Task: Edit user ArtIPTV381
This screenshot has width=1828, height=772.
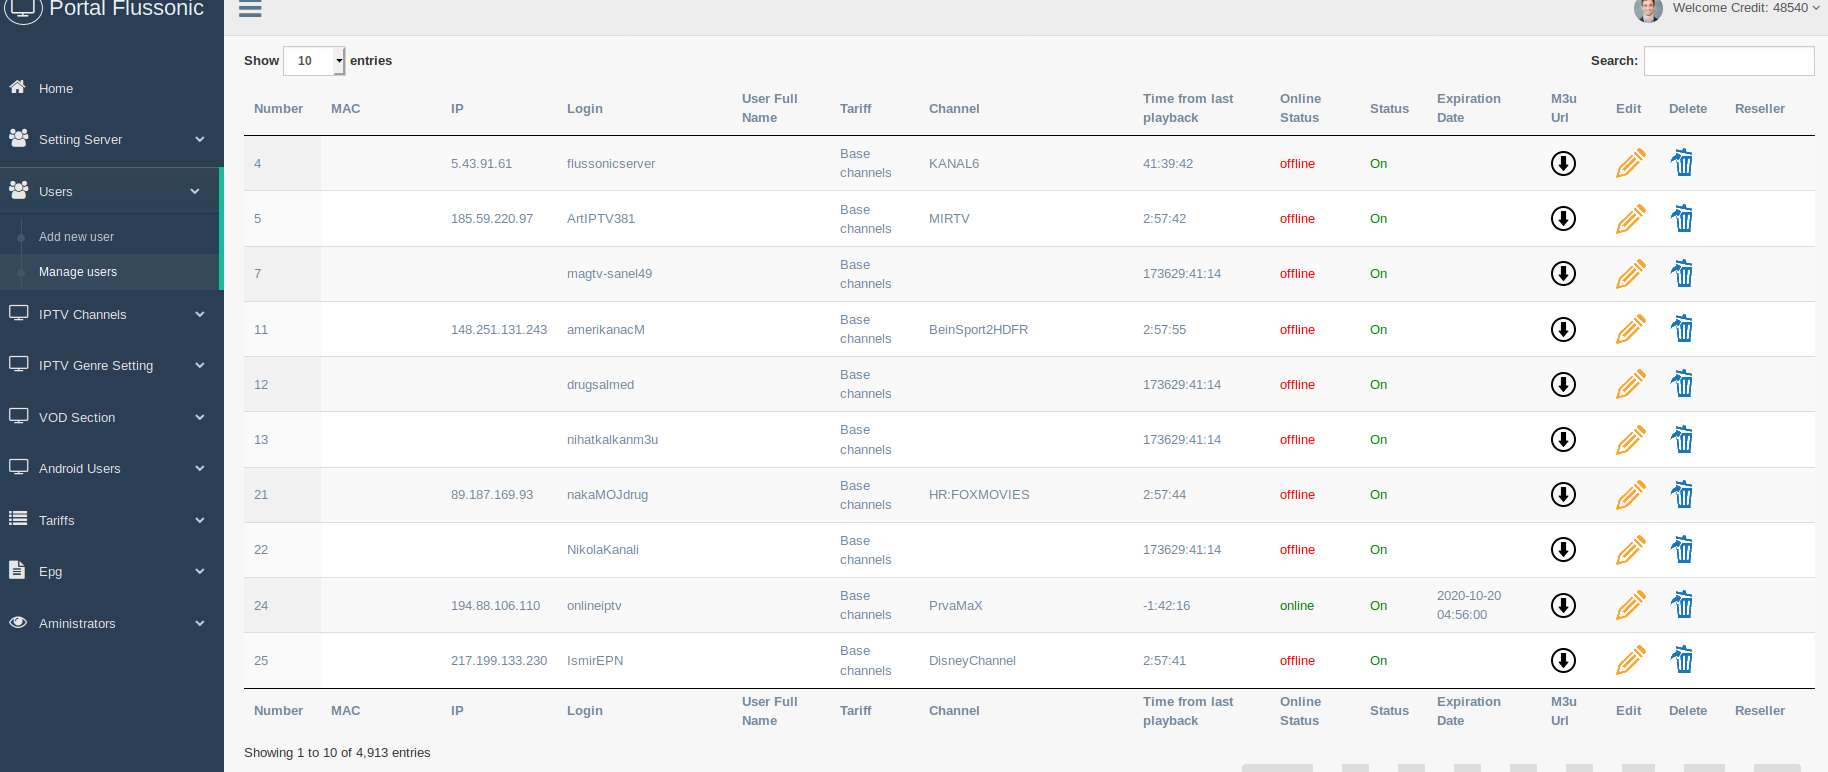Action: click(x=1630, y=218)
